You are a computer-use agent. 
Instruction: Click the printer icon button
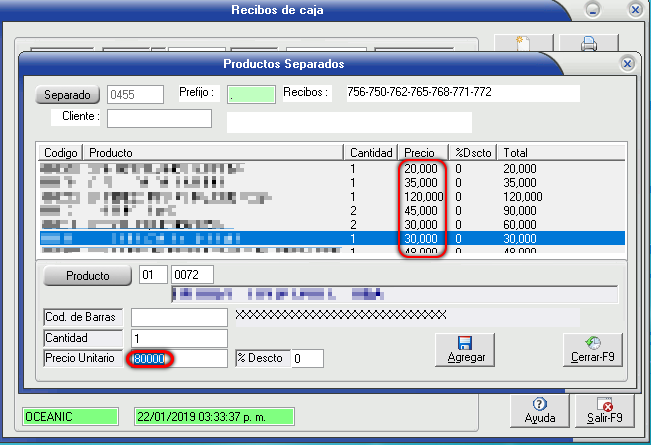[589, 44]
